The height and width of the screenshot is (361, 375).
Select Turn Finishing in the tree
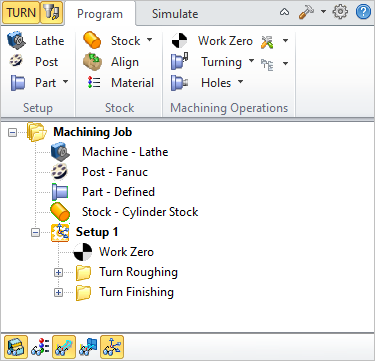pyautogui.click(x=136, y=292)
